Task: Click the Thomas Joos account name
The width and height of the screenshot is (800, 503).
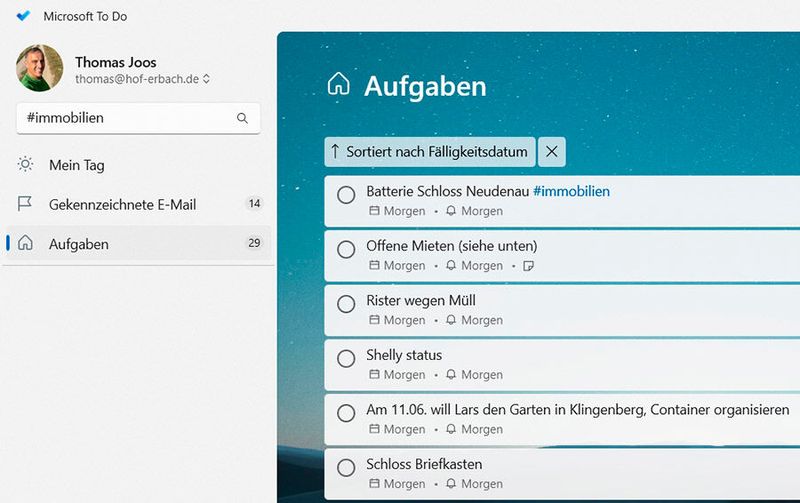Action: 116,62
